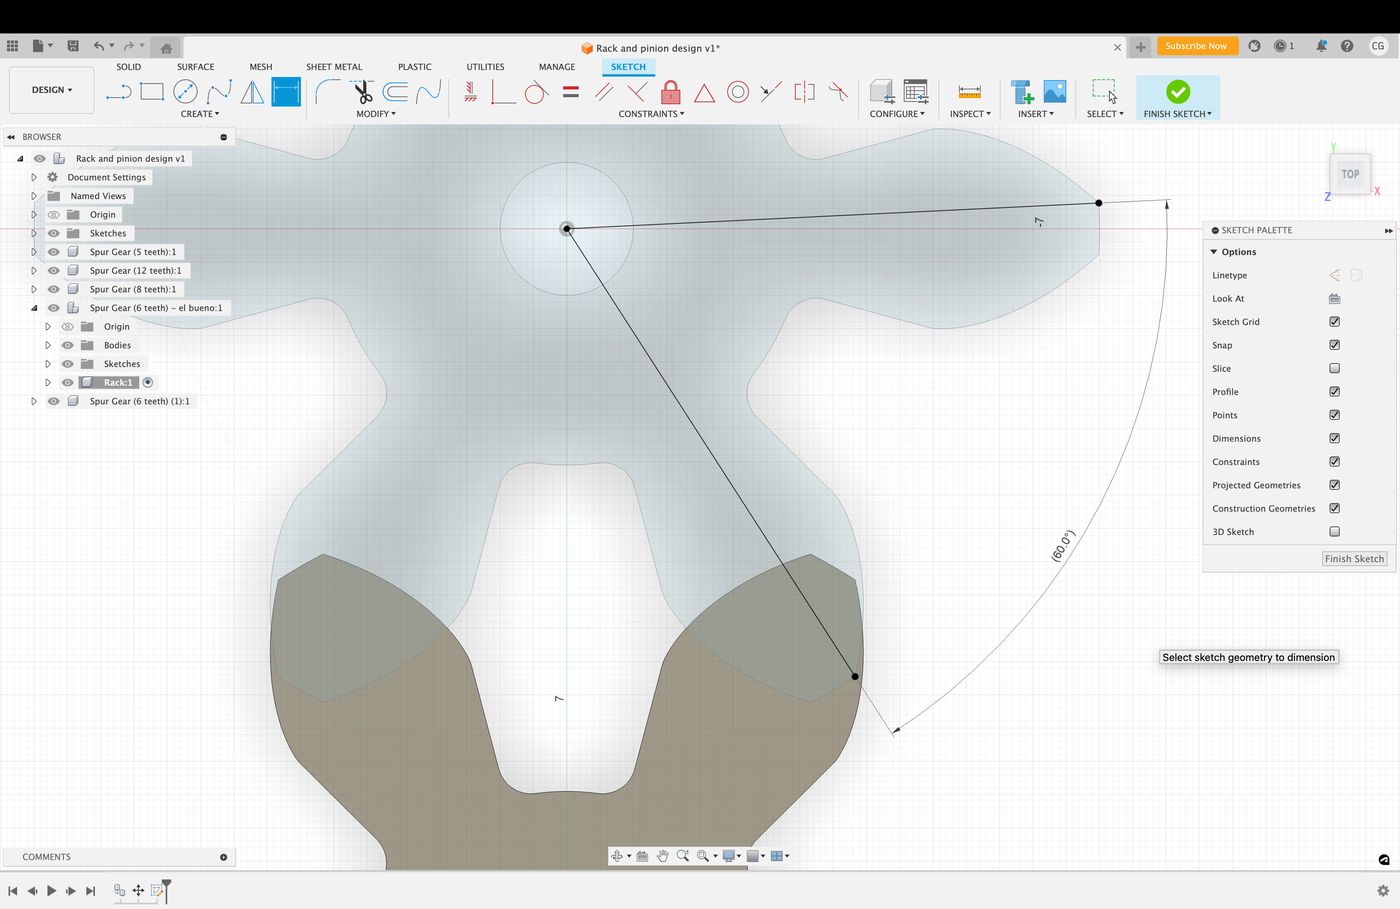Apply the Parallel constraint

604,92
